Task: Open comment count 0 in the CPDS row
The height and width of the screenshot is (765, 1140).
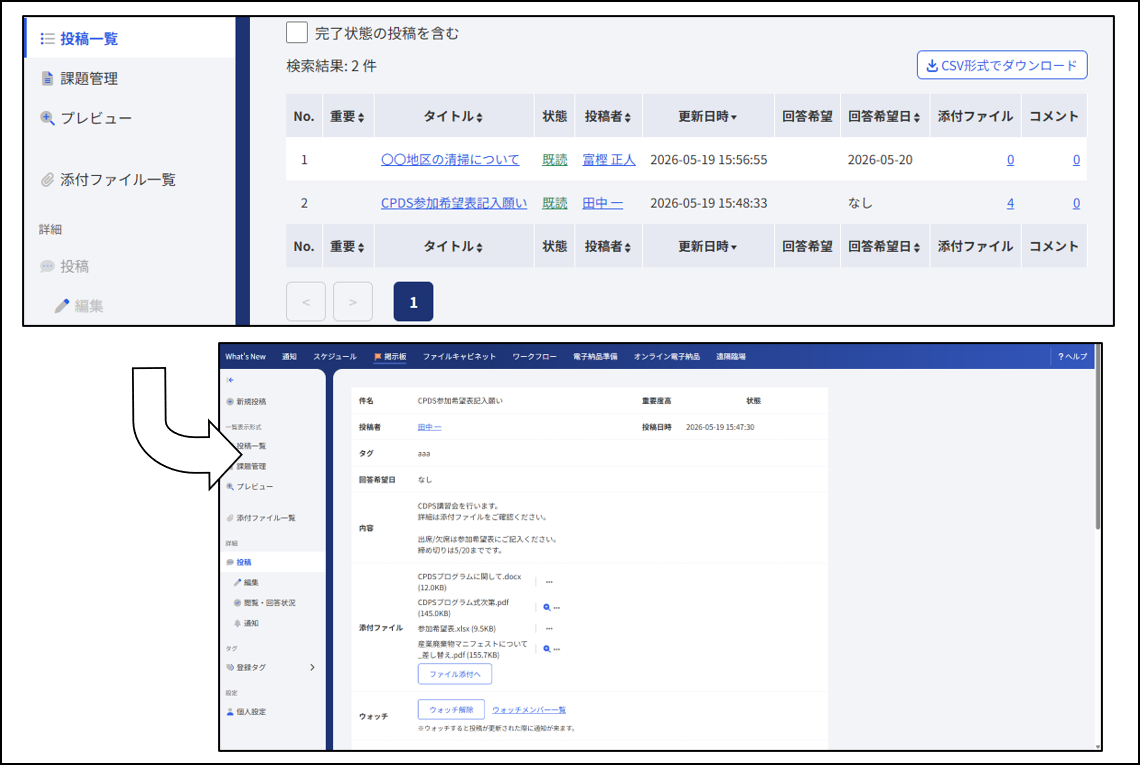Action: coord(1076,204)
